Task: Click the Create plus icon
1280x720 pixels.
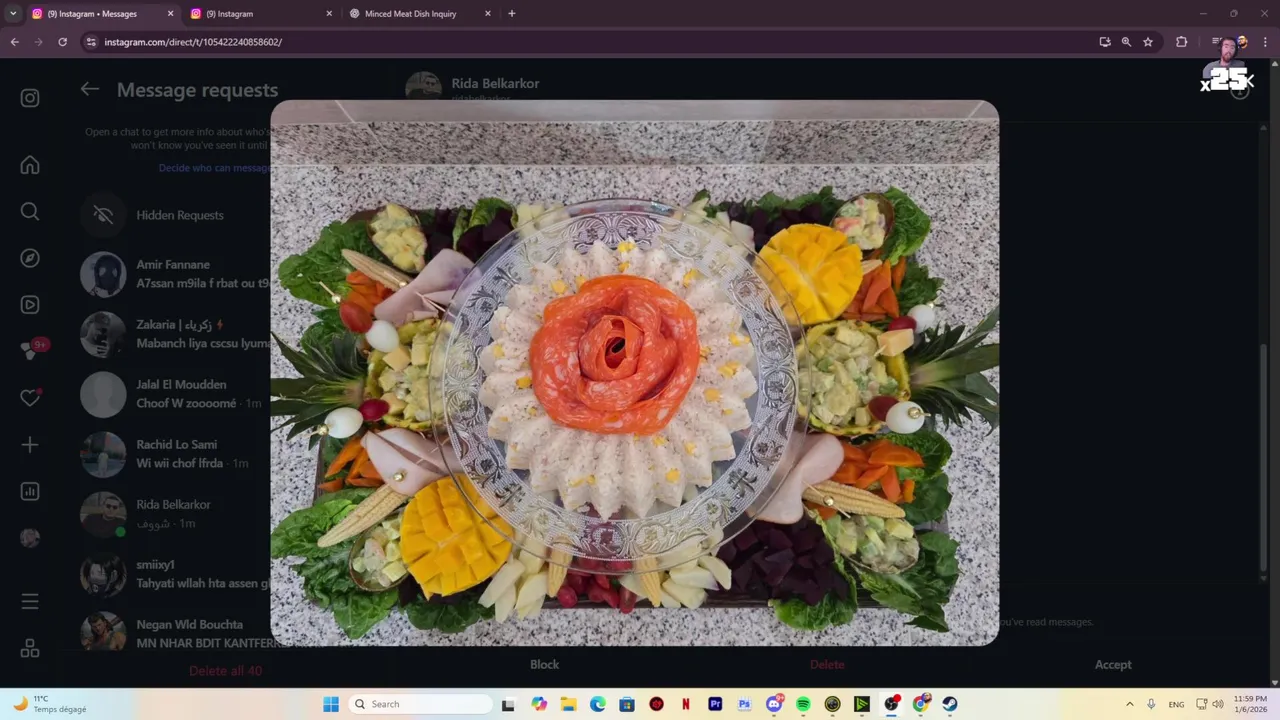Action: point(30,445)
